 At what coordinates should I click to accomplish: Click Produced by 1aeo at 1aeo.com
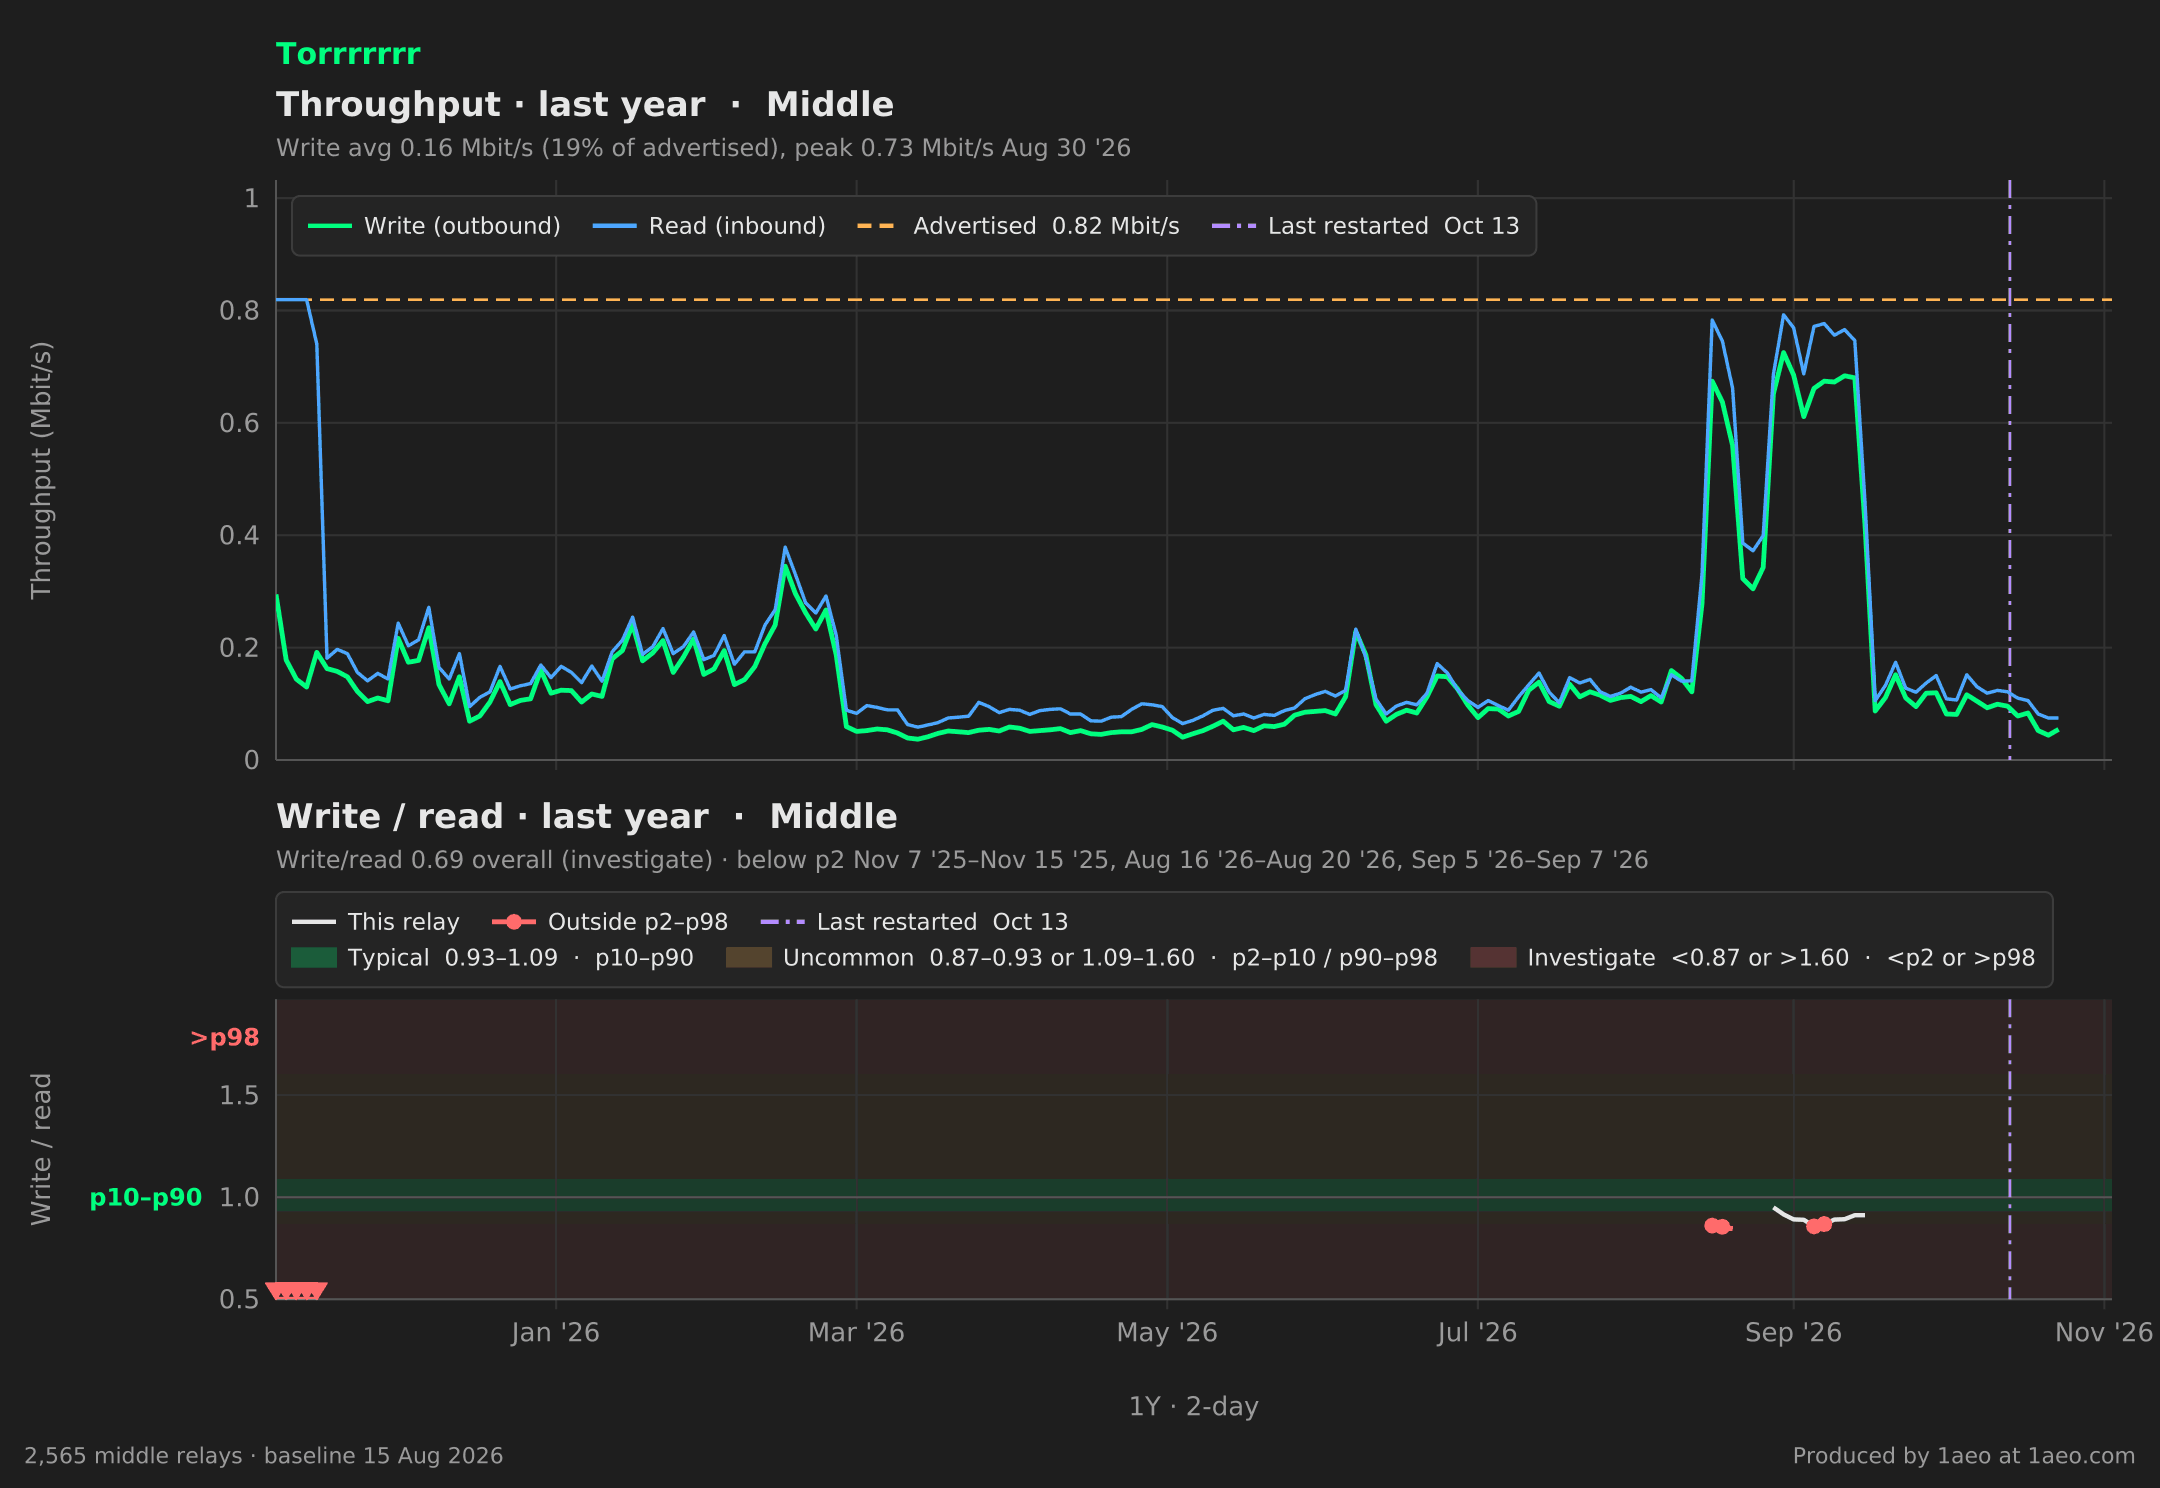[x=1964, y=1456]
